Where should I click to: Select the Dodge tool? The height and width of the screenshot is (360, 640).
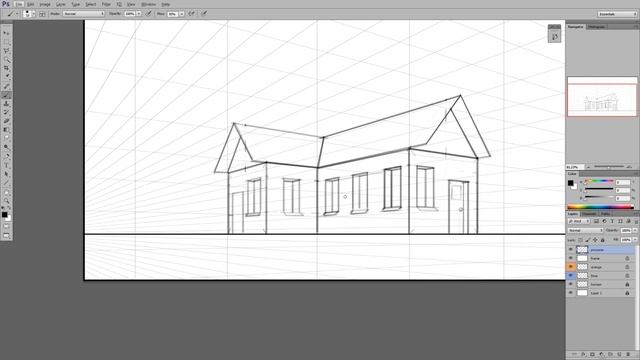pyautogui.click(x=6, y=147)
